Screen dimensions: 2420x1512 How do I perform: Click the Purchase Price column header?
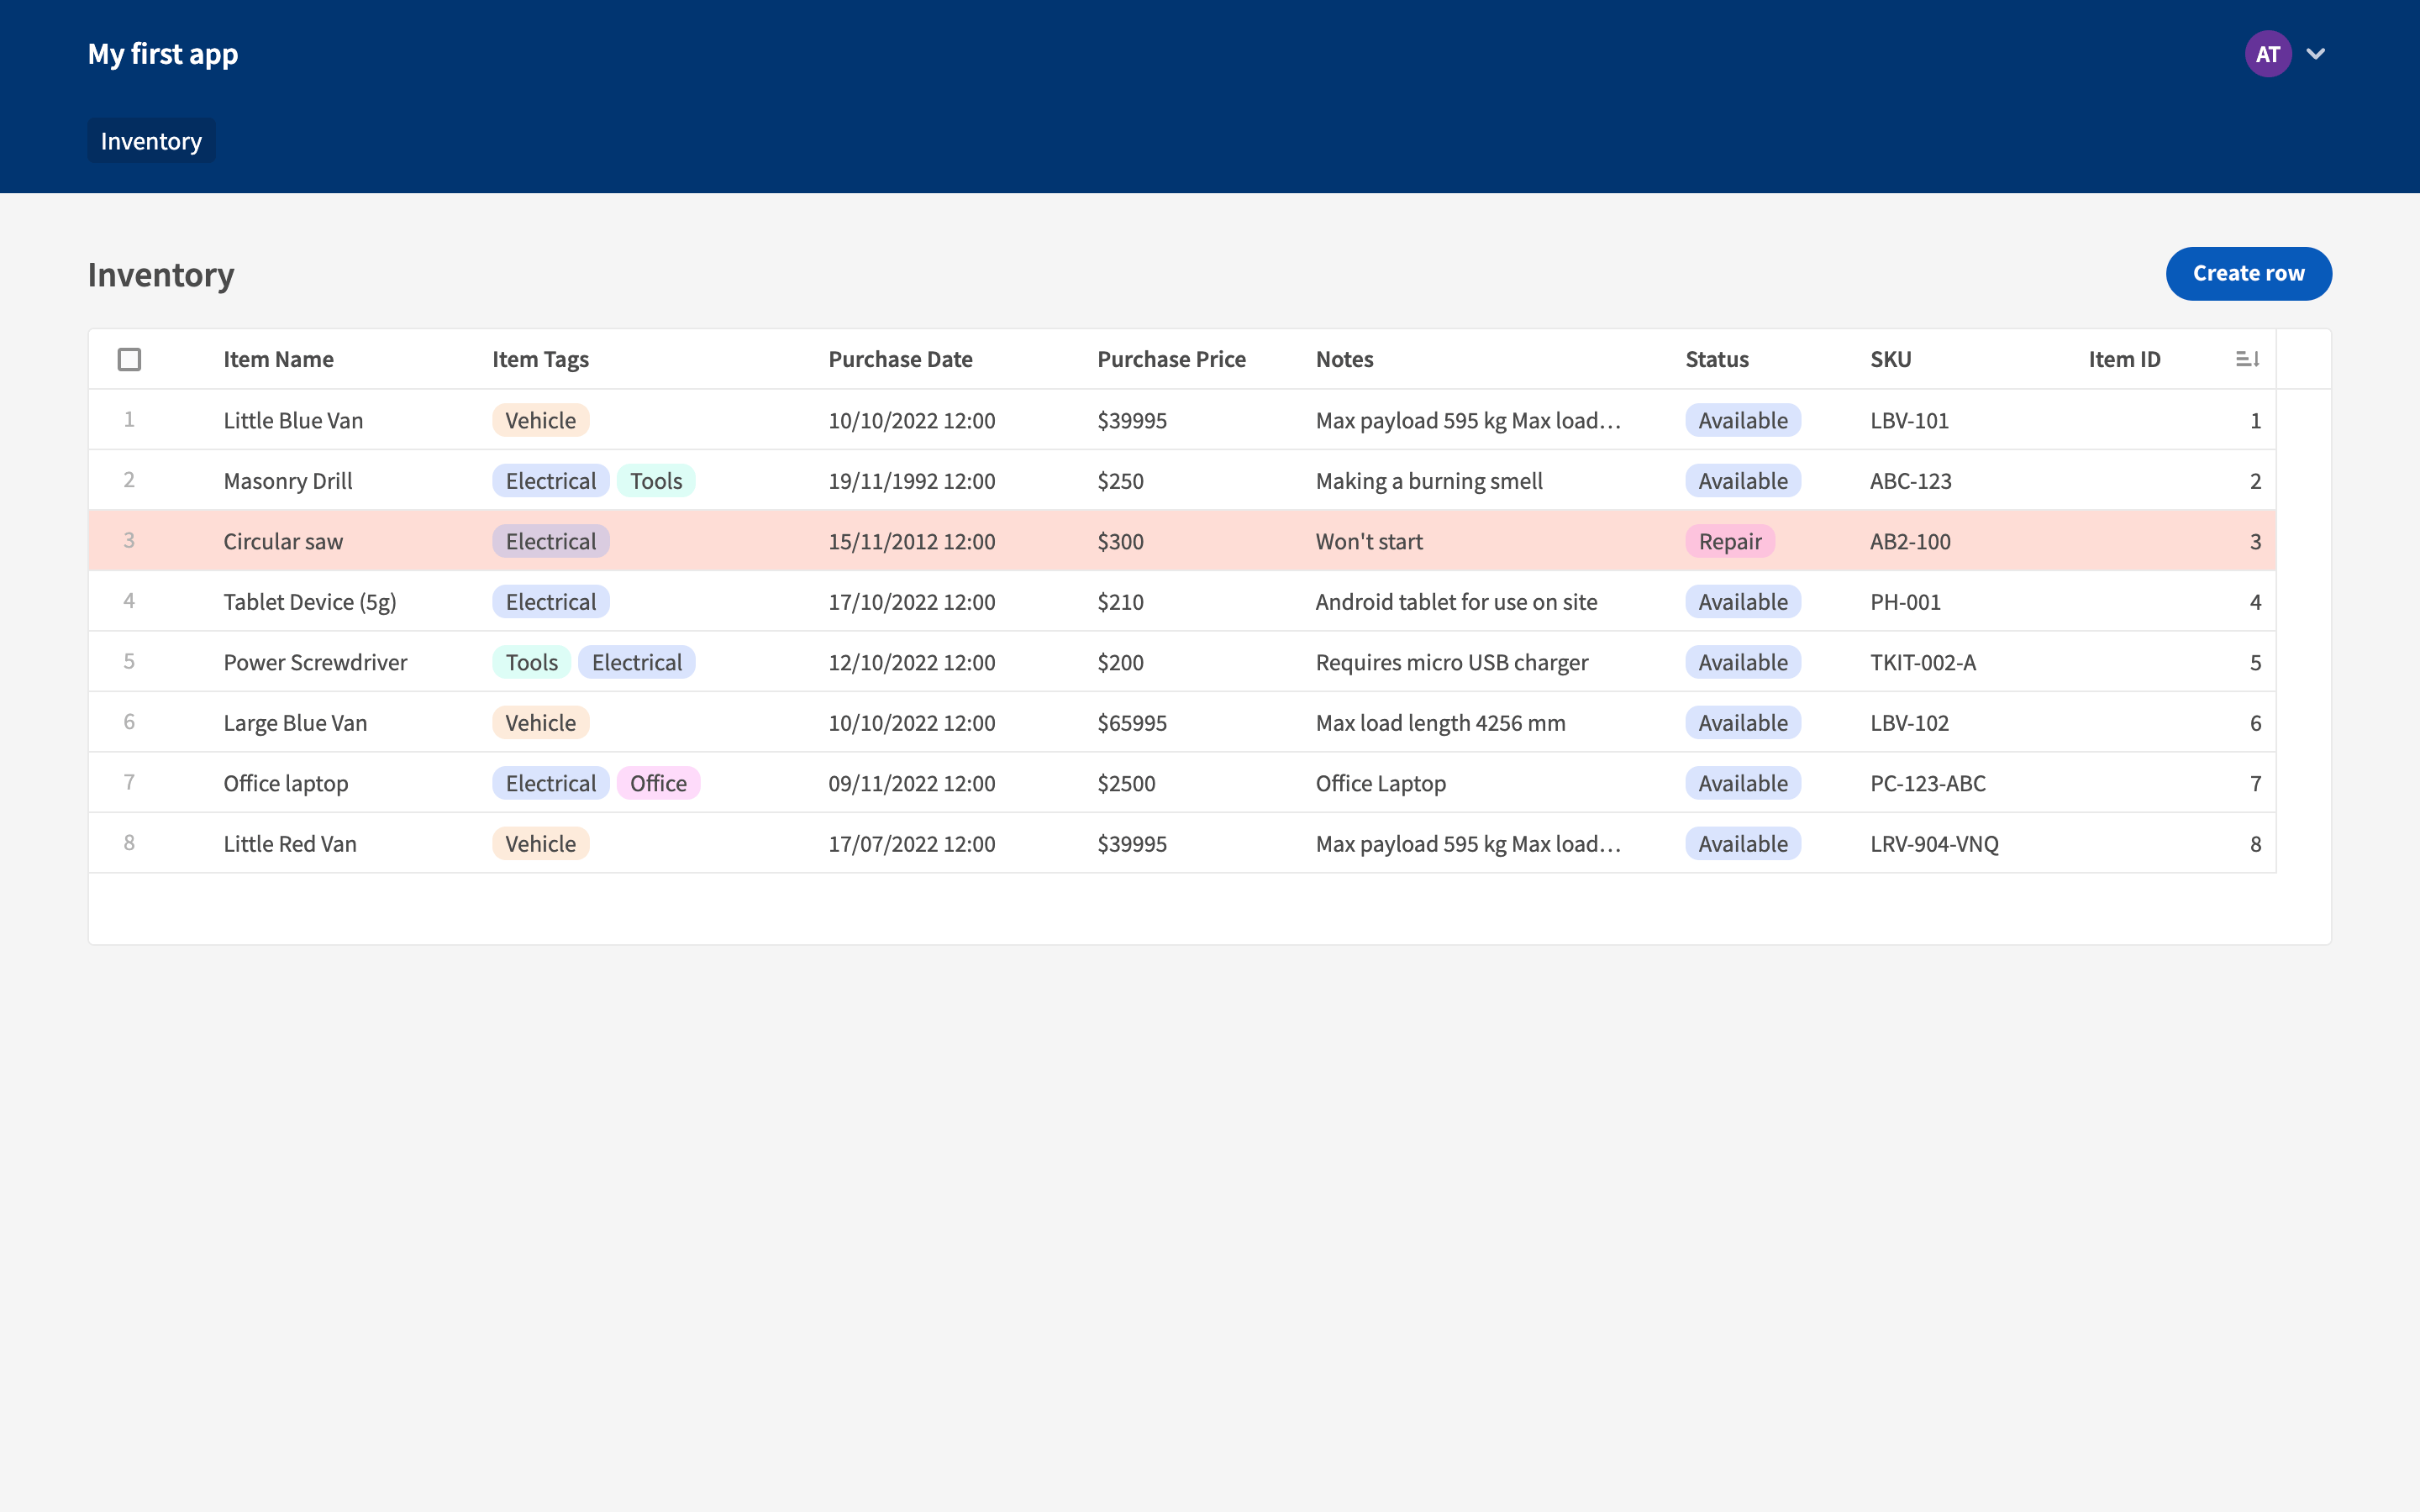[1171, 359]
